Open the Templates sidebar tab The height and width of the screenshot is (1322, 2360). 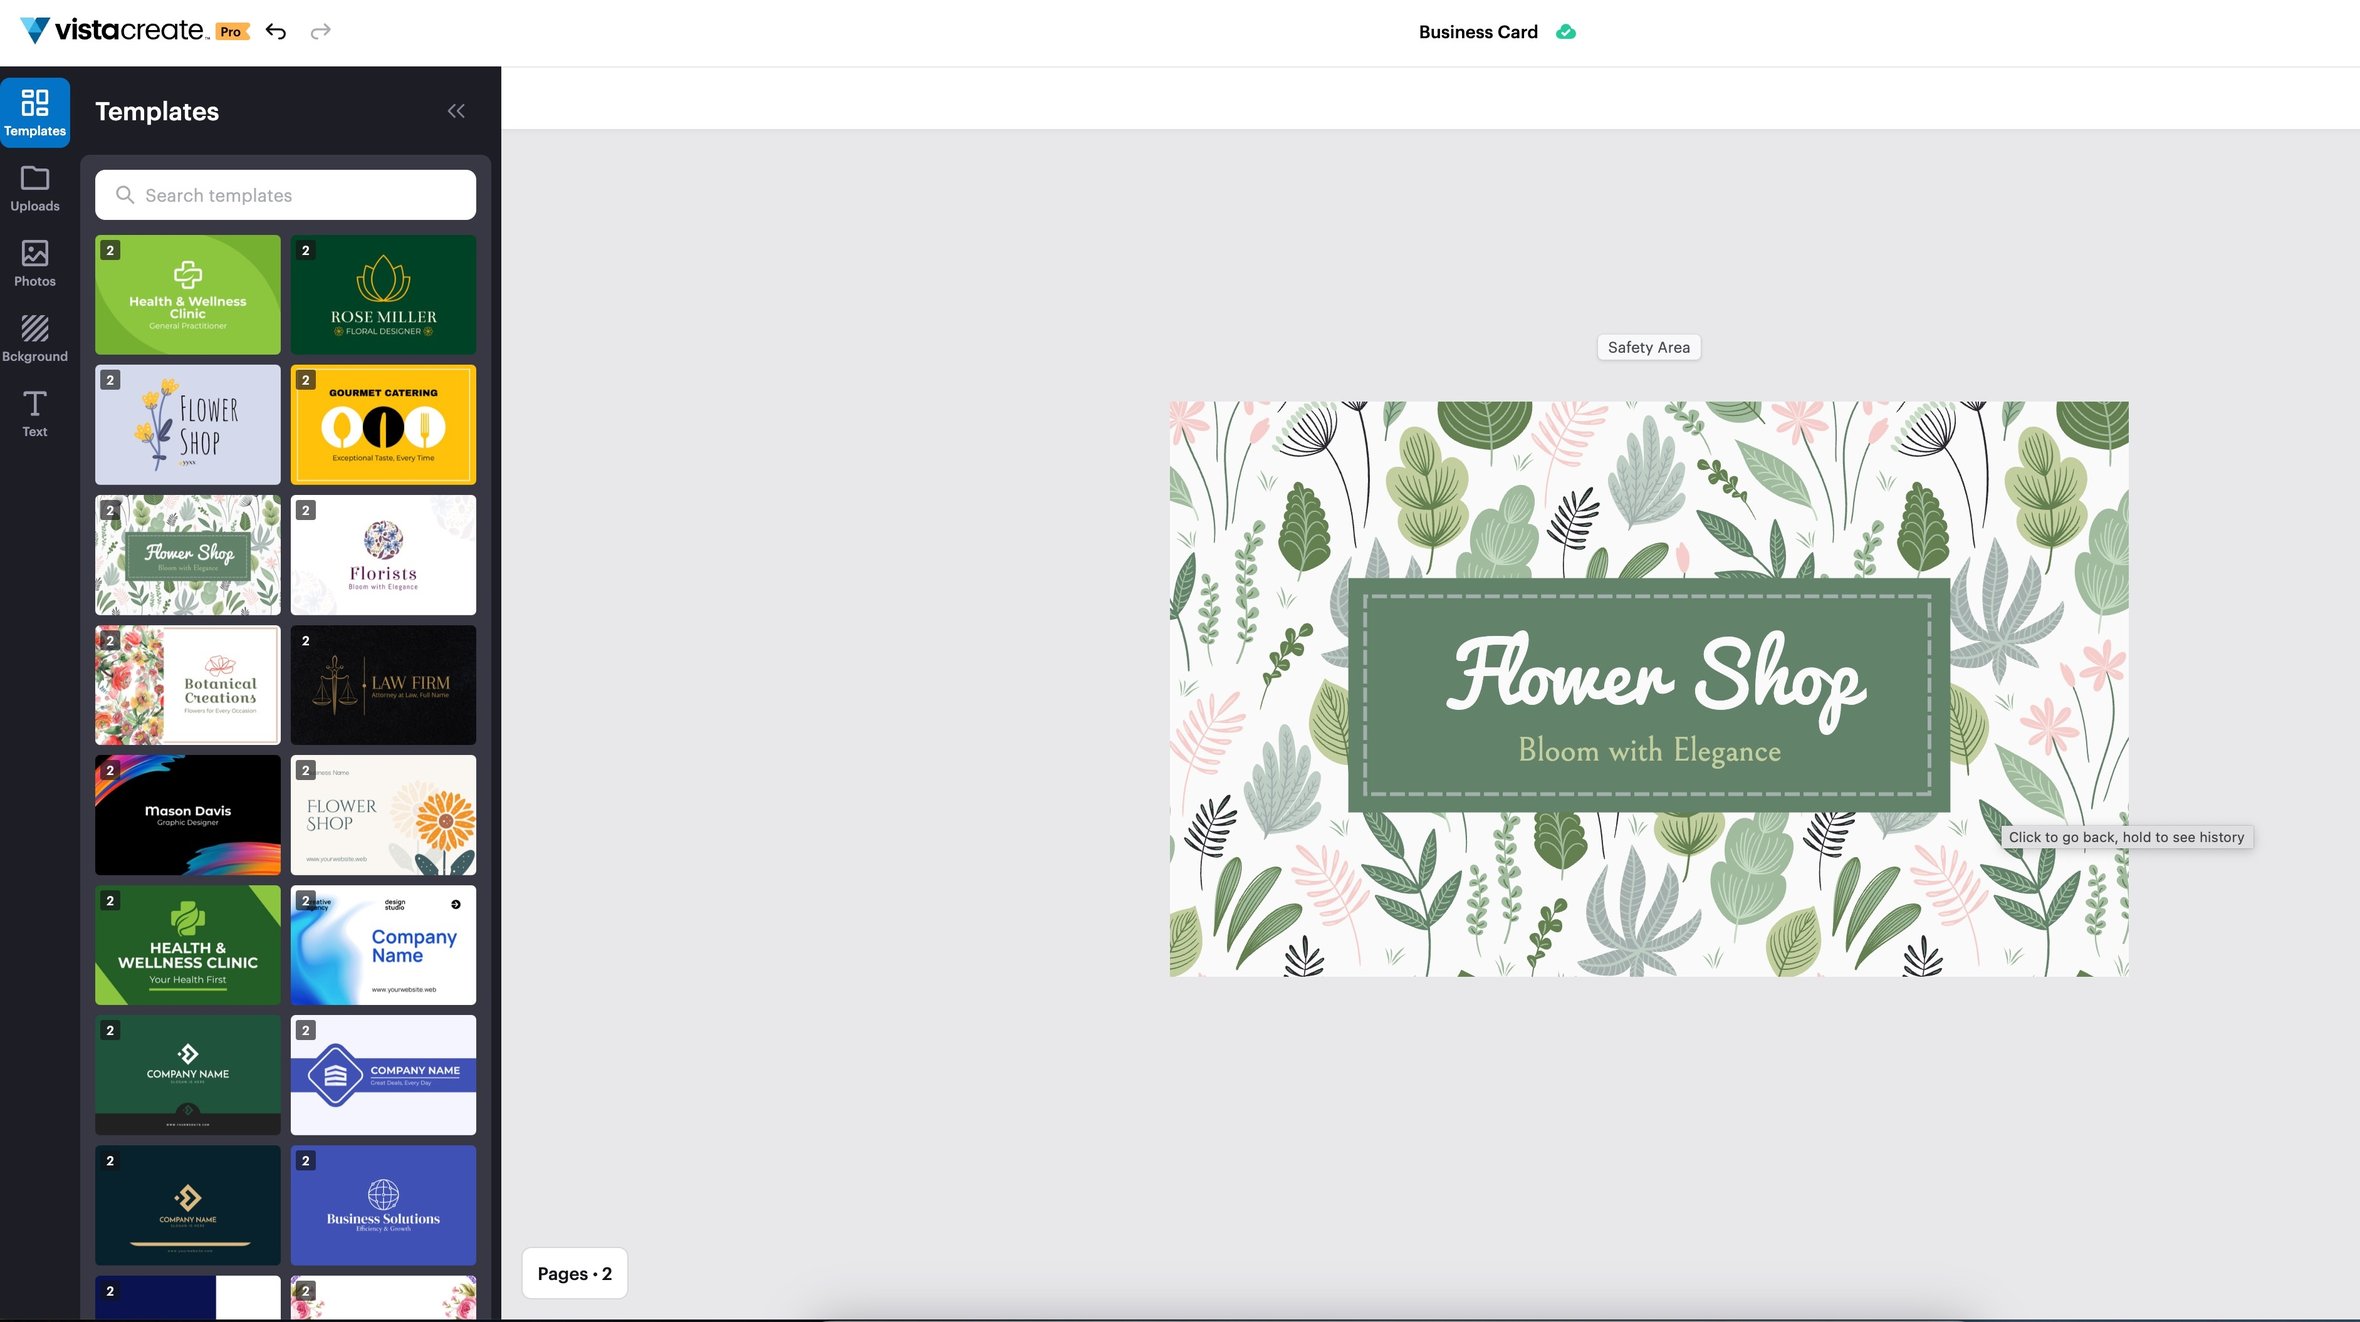[x=35, y=112]
